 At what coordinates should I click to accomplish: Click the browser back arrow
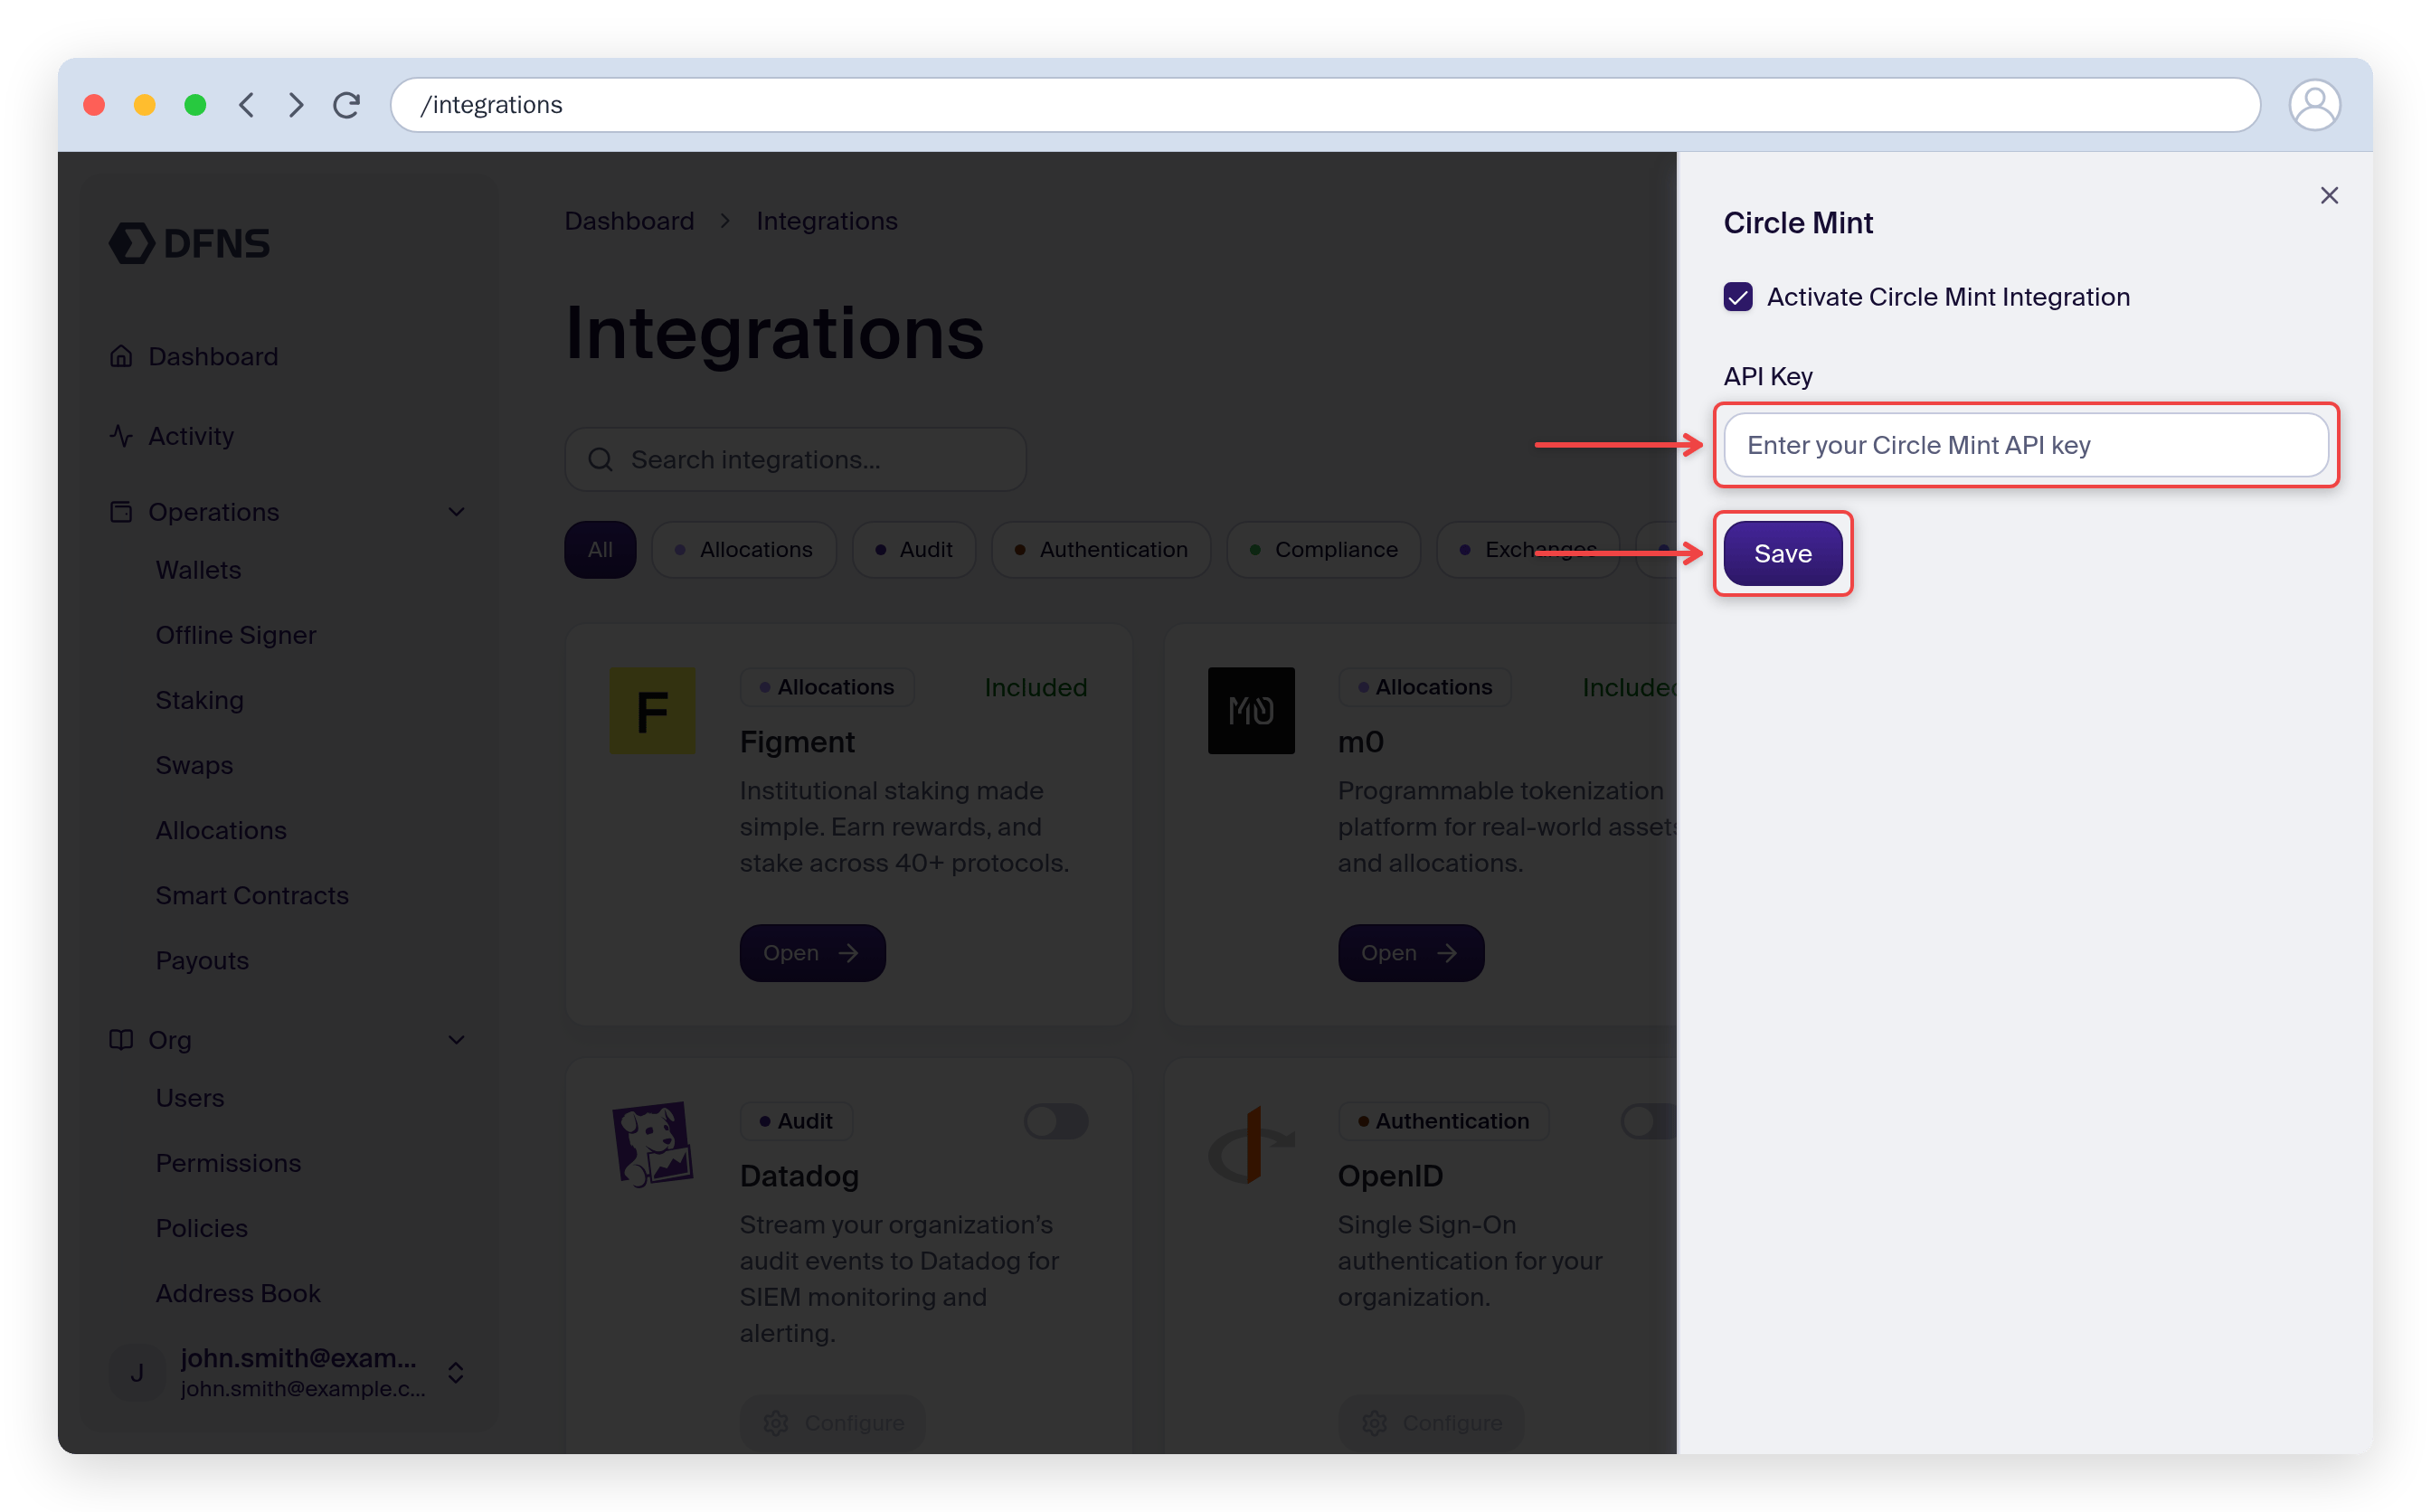(x=247, y=105)
